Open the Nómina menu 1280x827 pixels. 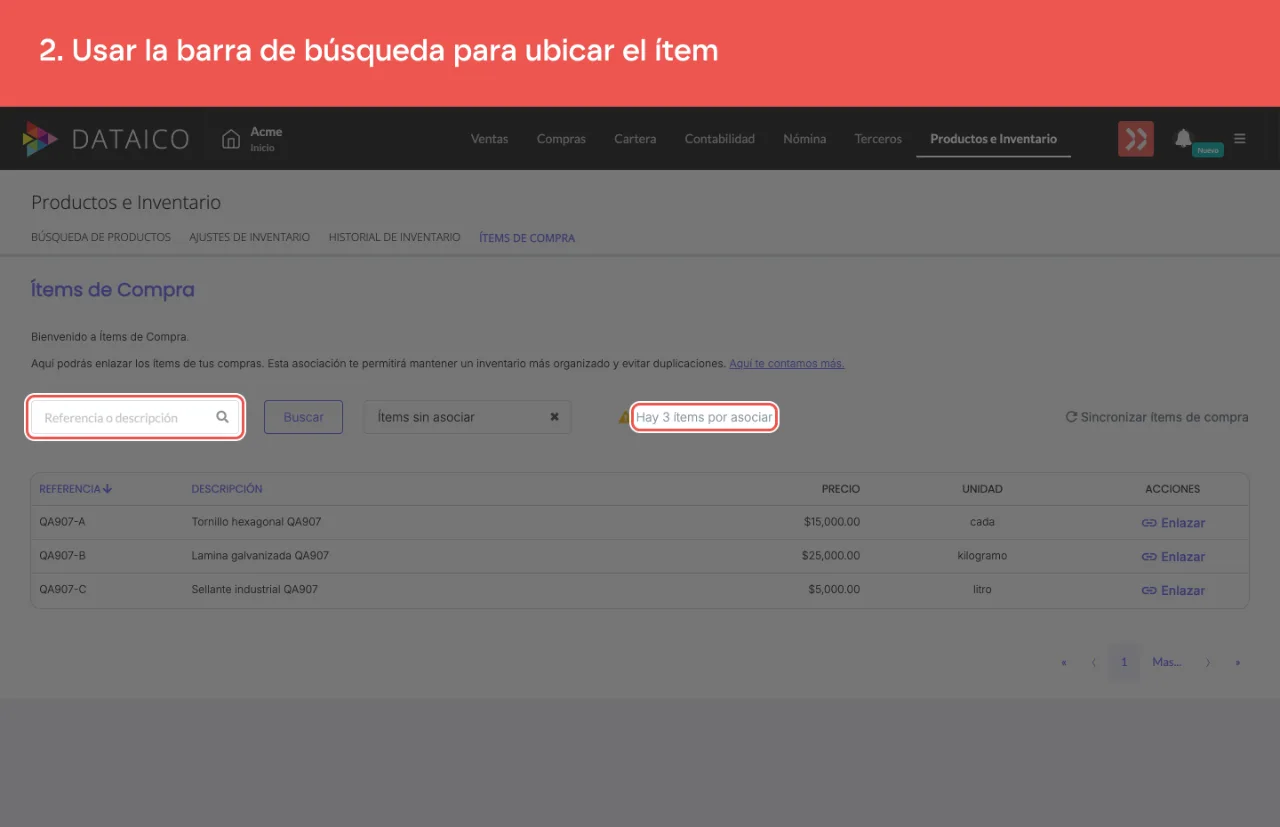[x=805, y=139]
